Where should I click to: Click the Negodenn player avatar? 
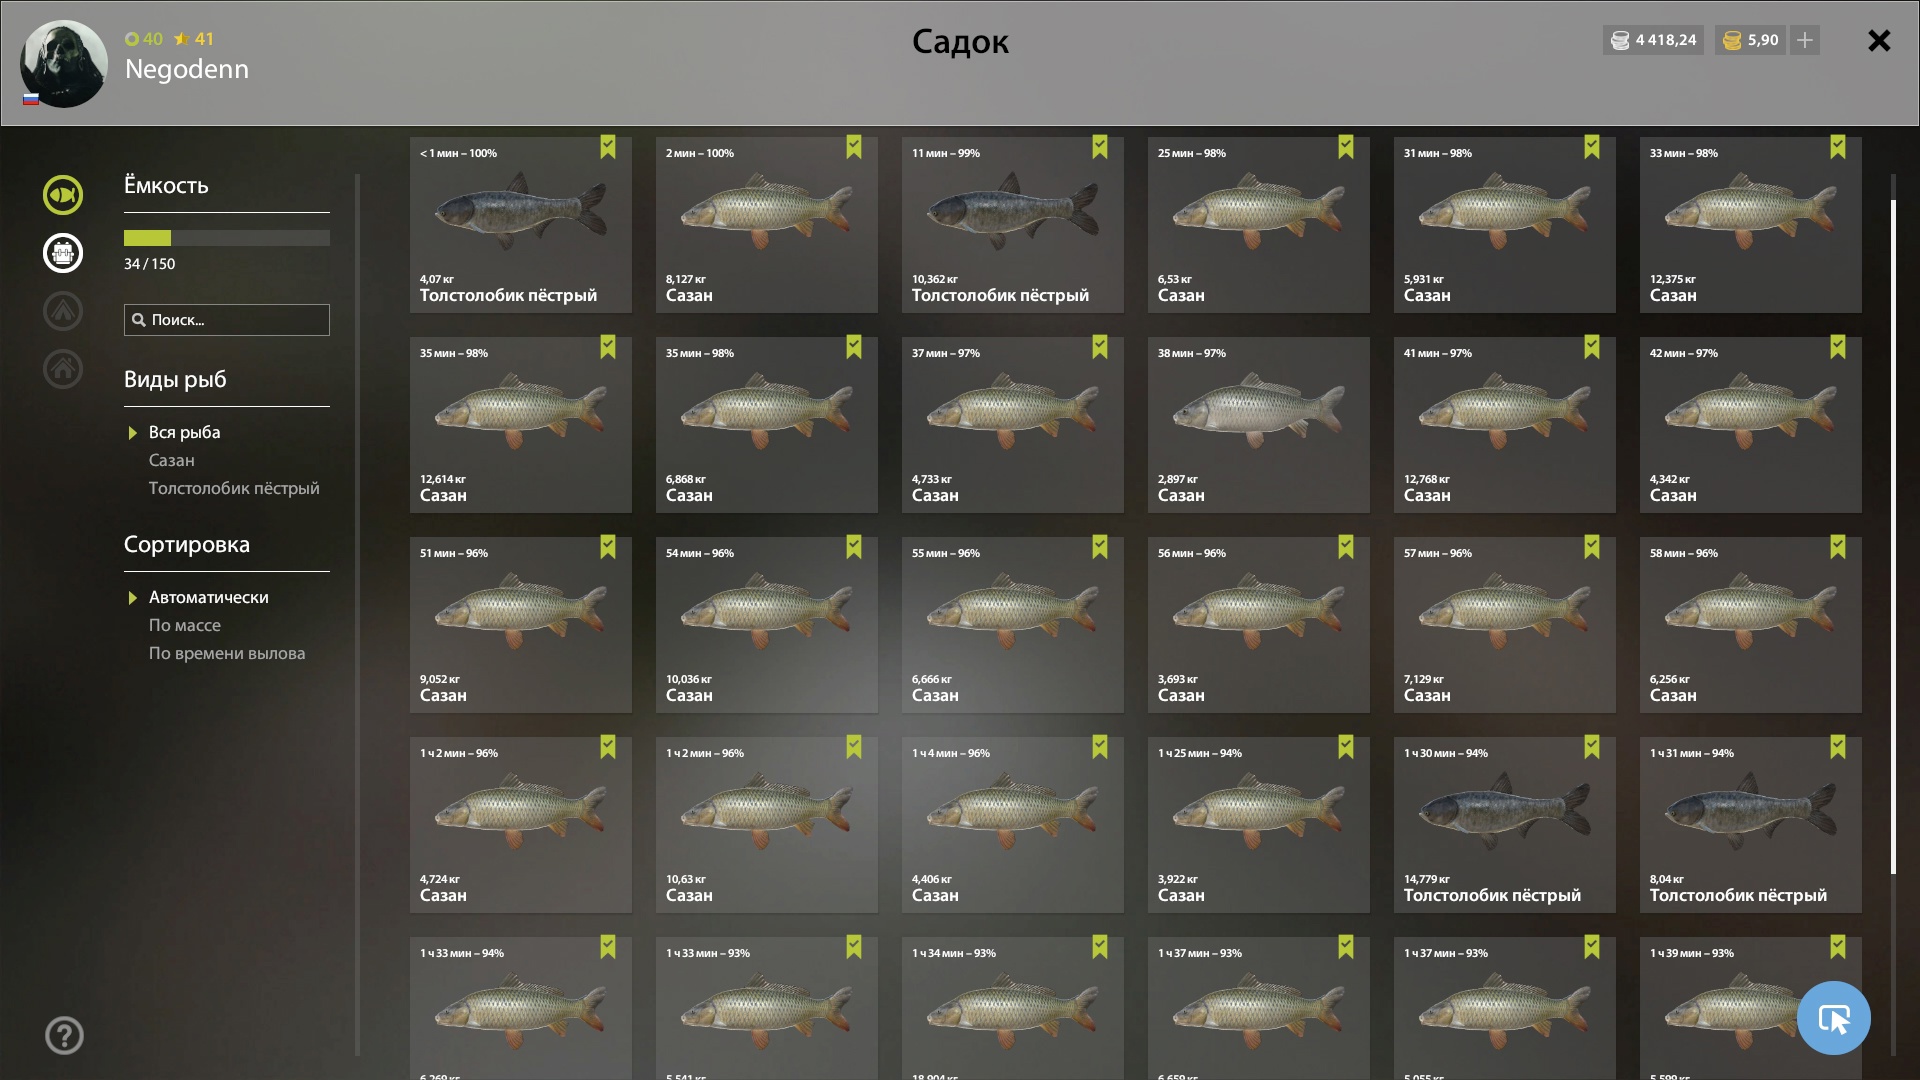pyautogui.click(x=64, y=64)
